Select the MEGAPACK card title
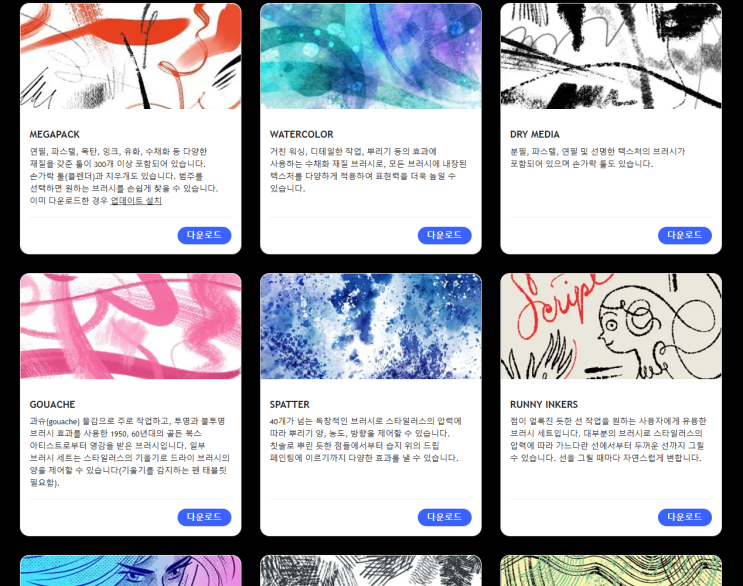743x586 pixels. click(54, 135)
